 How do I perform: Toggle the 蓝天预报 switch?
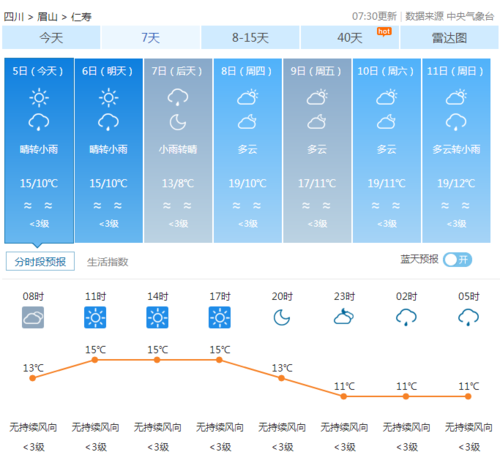click(457, 260)
